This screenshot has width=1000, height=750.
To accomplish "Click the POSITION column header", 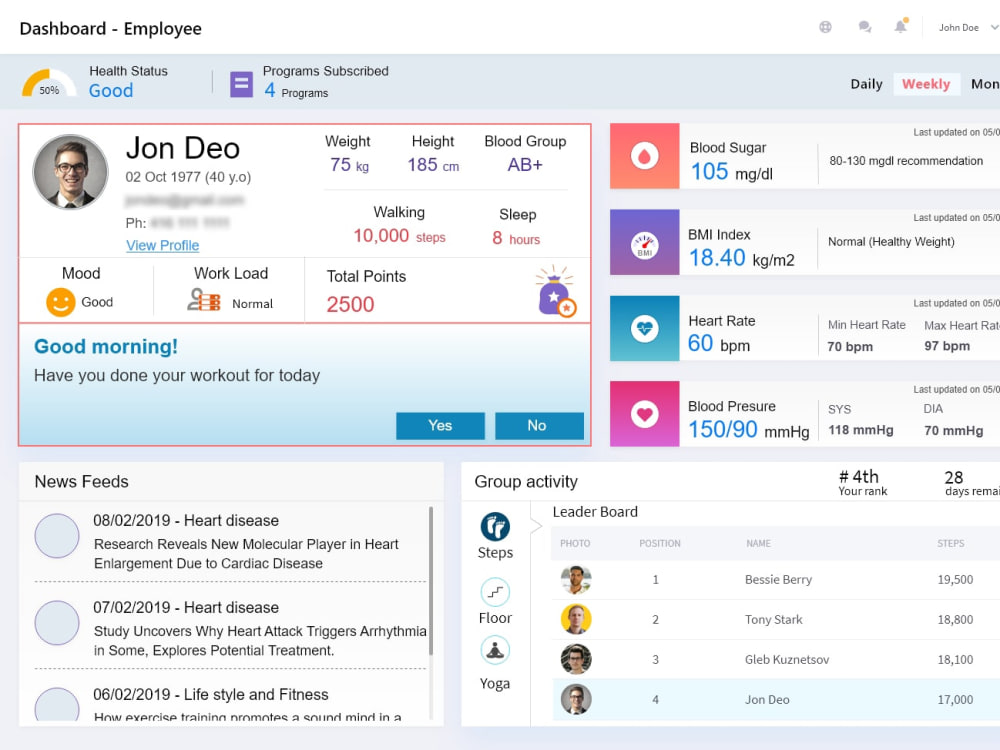I will tap(660, 543).
